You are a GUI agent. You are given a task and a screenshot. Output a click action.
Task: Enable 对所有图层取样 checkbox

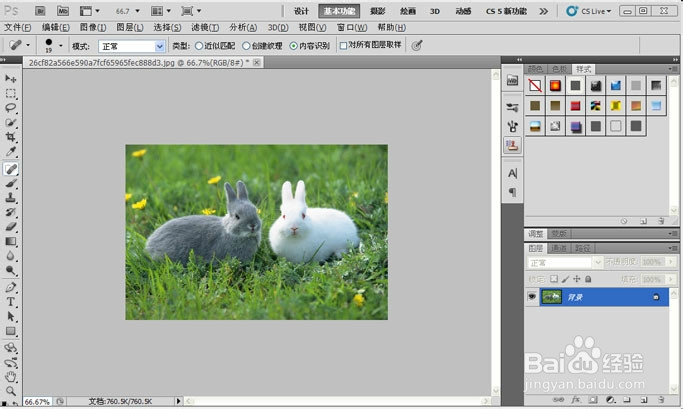click(x=343, y=46)
